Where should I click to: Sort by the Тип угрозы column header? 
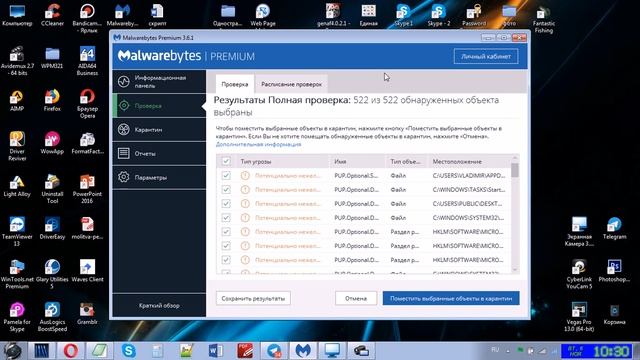tap(283, 162)
